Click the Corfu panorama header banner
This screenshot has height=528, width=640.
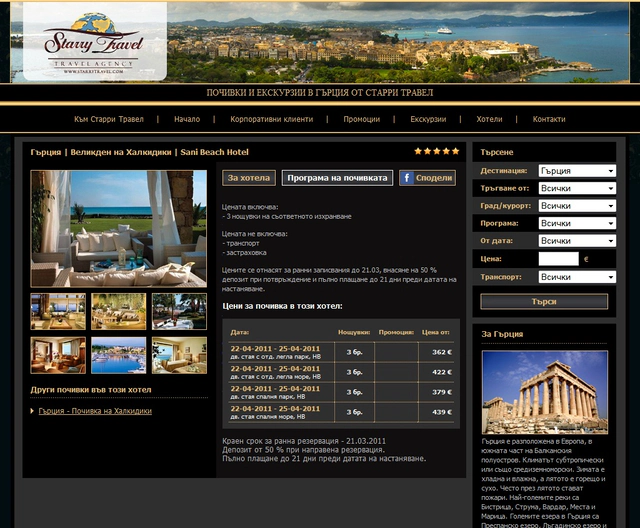(398, 42)
